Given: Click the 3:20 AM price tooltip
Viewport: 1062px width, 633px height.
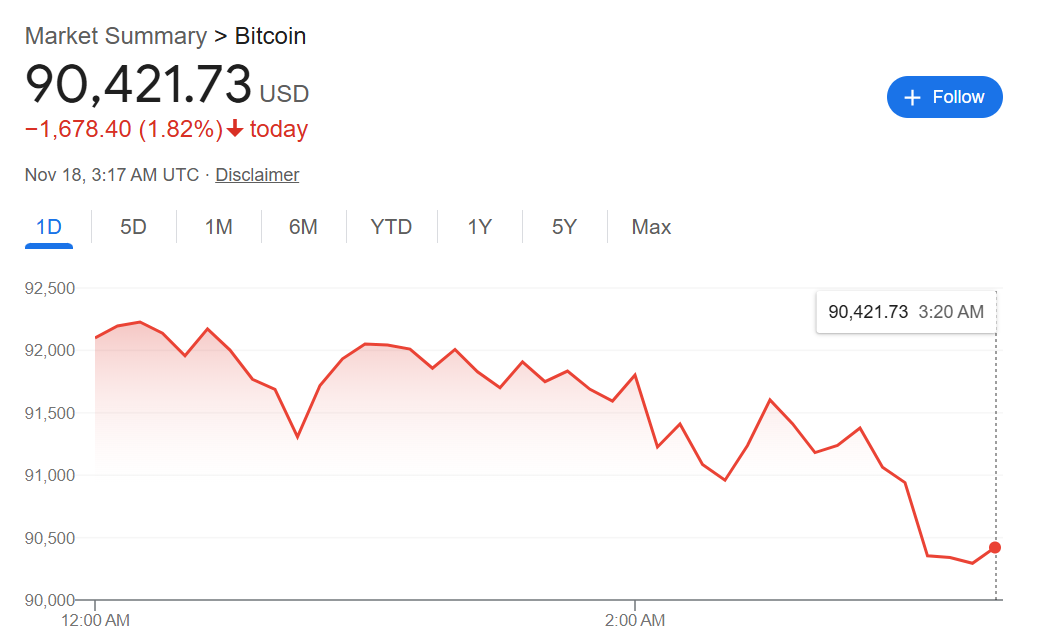Looking at the screenshot, I should tap(906, 312).
